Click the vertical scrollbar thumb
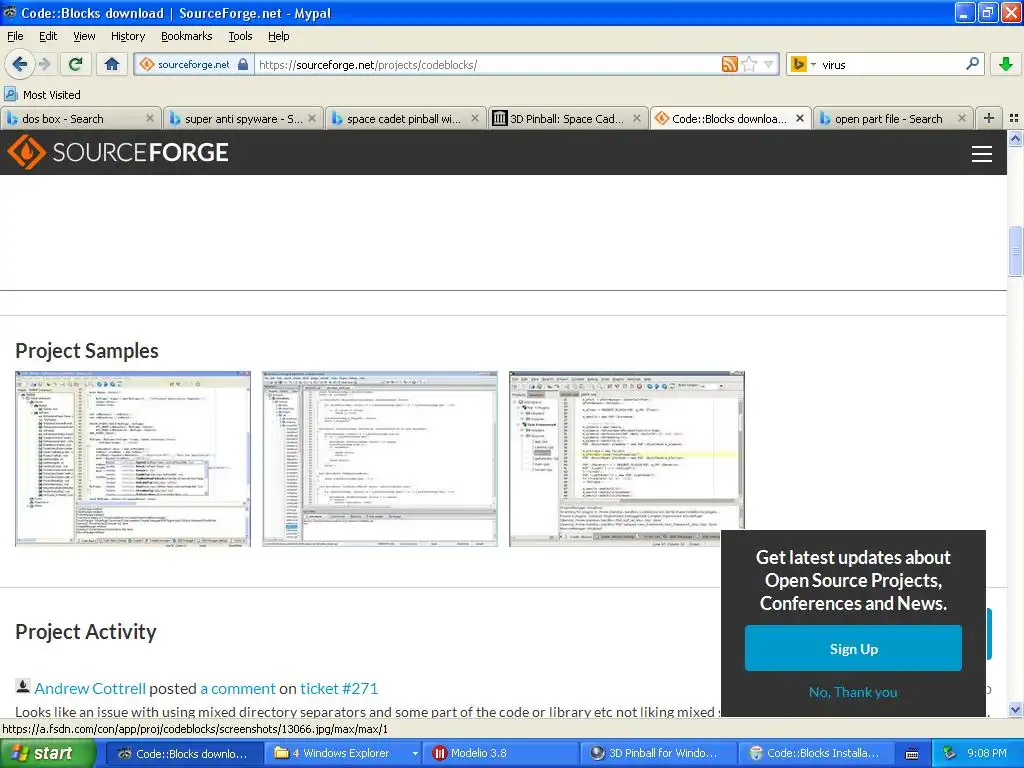Viewport: 1024px width, 768px height. (1015, 251)
